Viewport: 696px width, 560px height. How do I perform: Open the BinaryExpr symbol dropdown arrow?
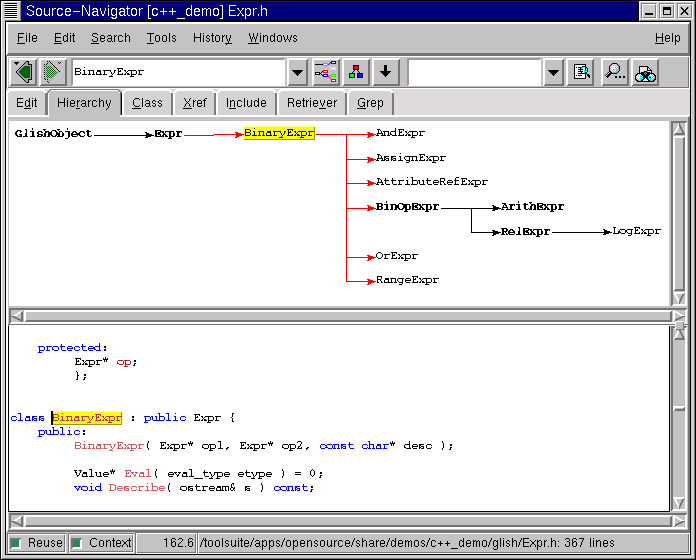coord(297,72)
